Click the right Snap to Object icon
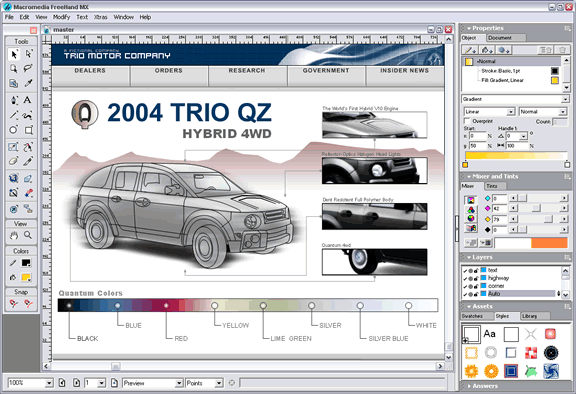This screenshot has height=394, width=576. (28, 304)
